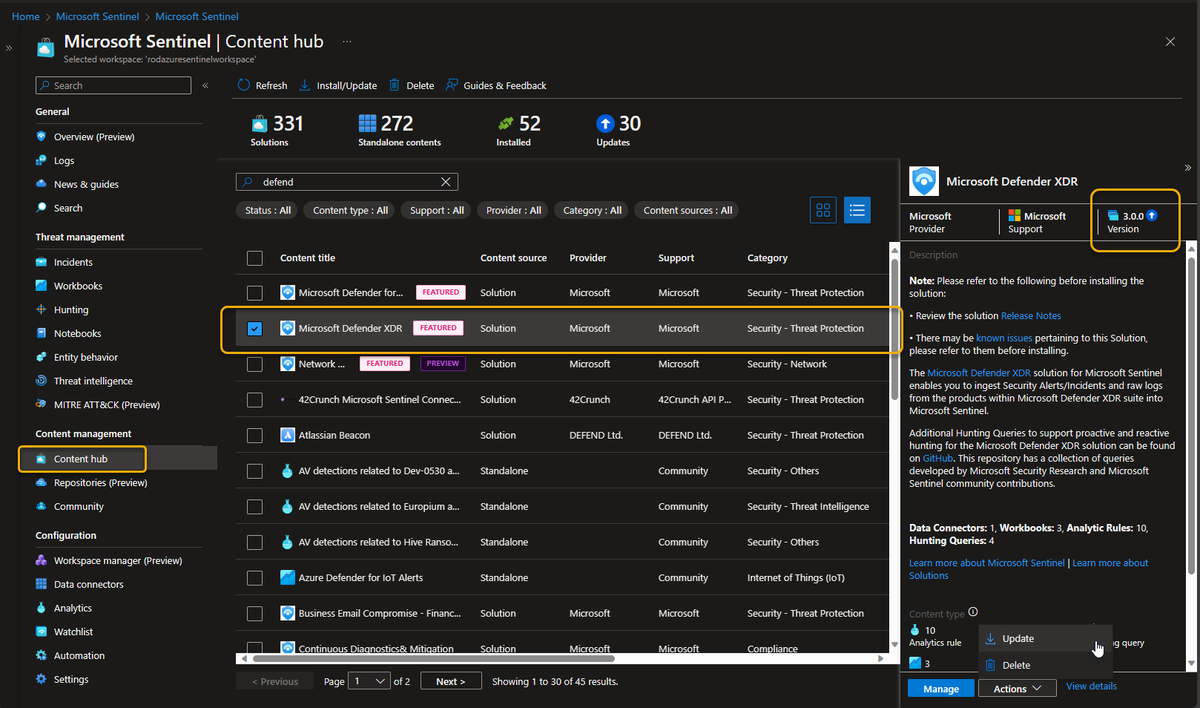The image size is (1200, 708).
Task: Open Content sources : All filter
Action: pos(688,210)
